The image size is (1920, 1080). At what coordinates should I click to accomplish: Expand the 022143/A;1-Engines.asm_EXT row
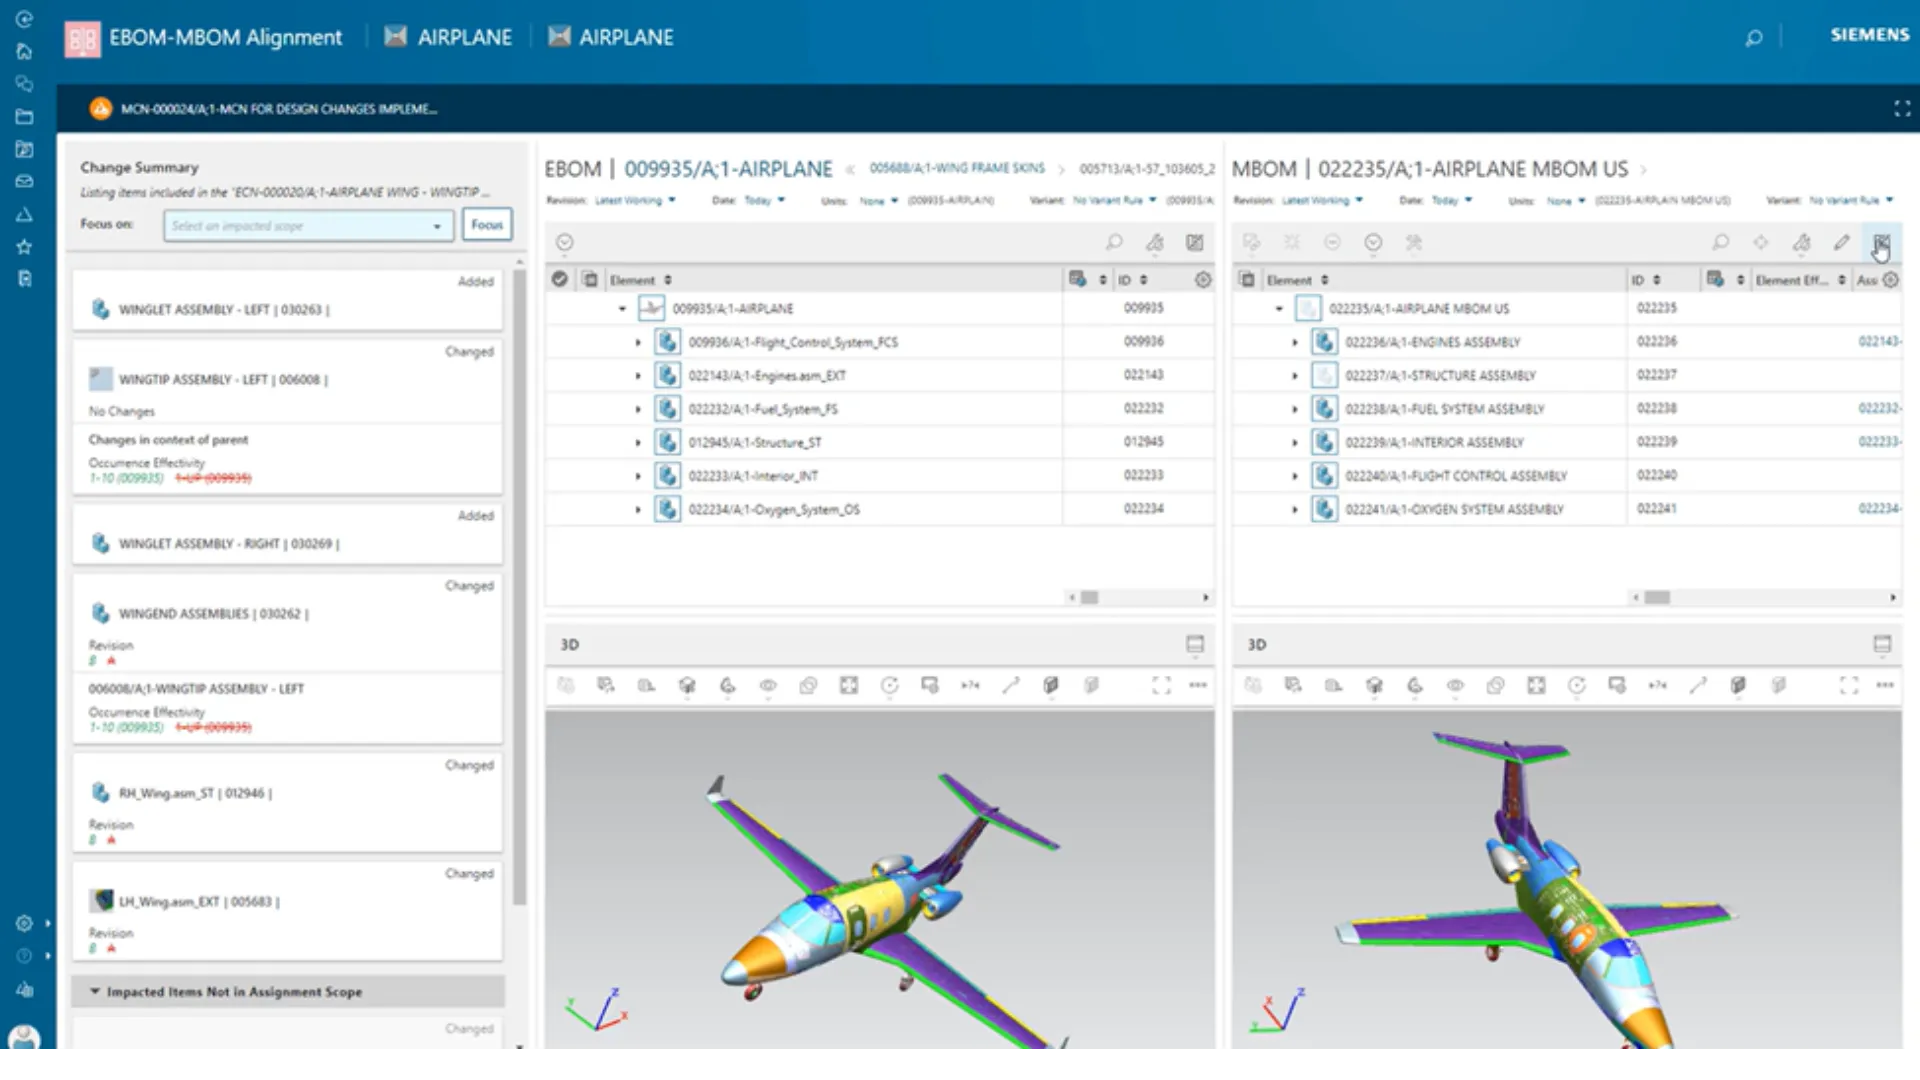click(638, 376)
